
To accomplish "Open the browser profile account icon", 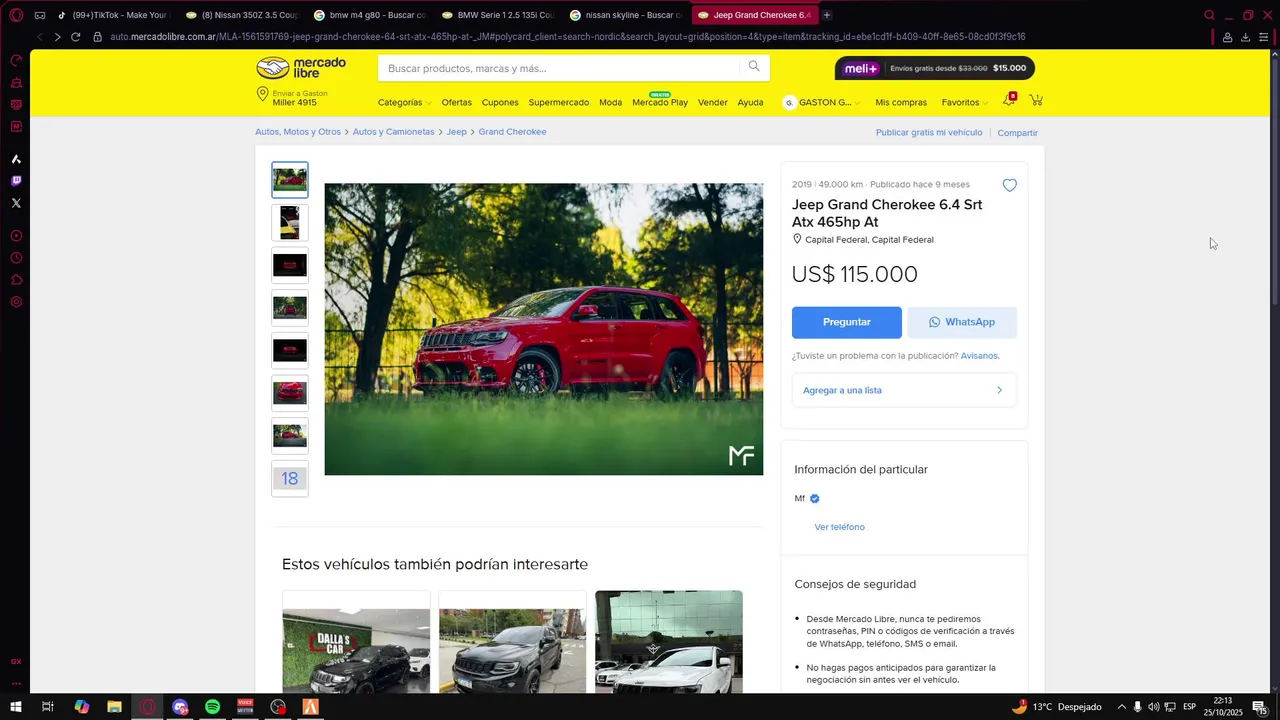I will tap(1227, 37).
